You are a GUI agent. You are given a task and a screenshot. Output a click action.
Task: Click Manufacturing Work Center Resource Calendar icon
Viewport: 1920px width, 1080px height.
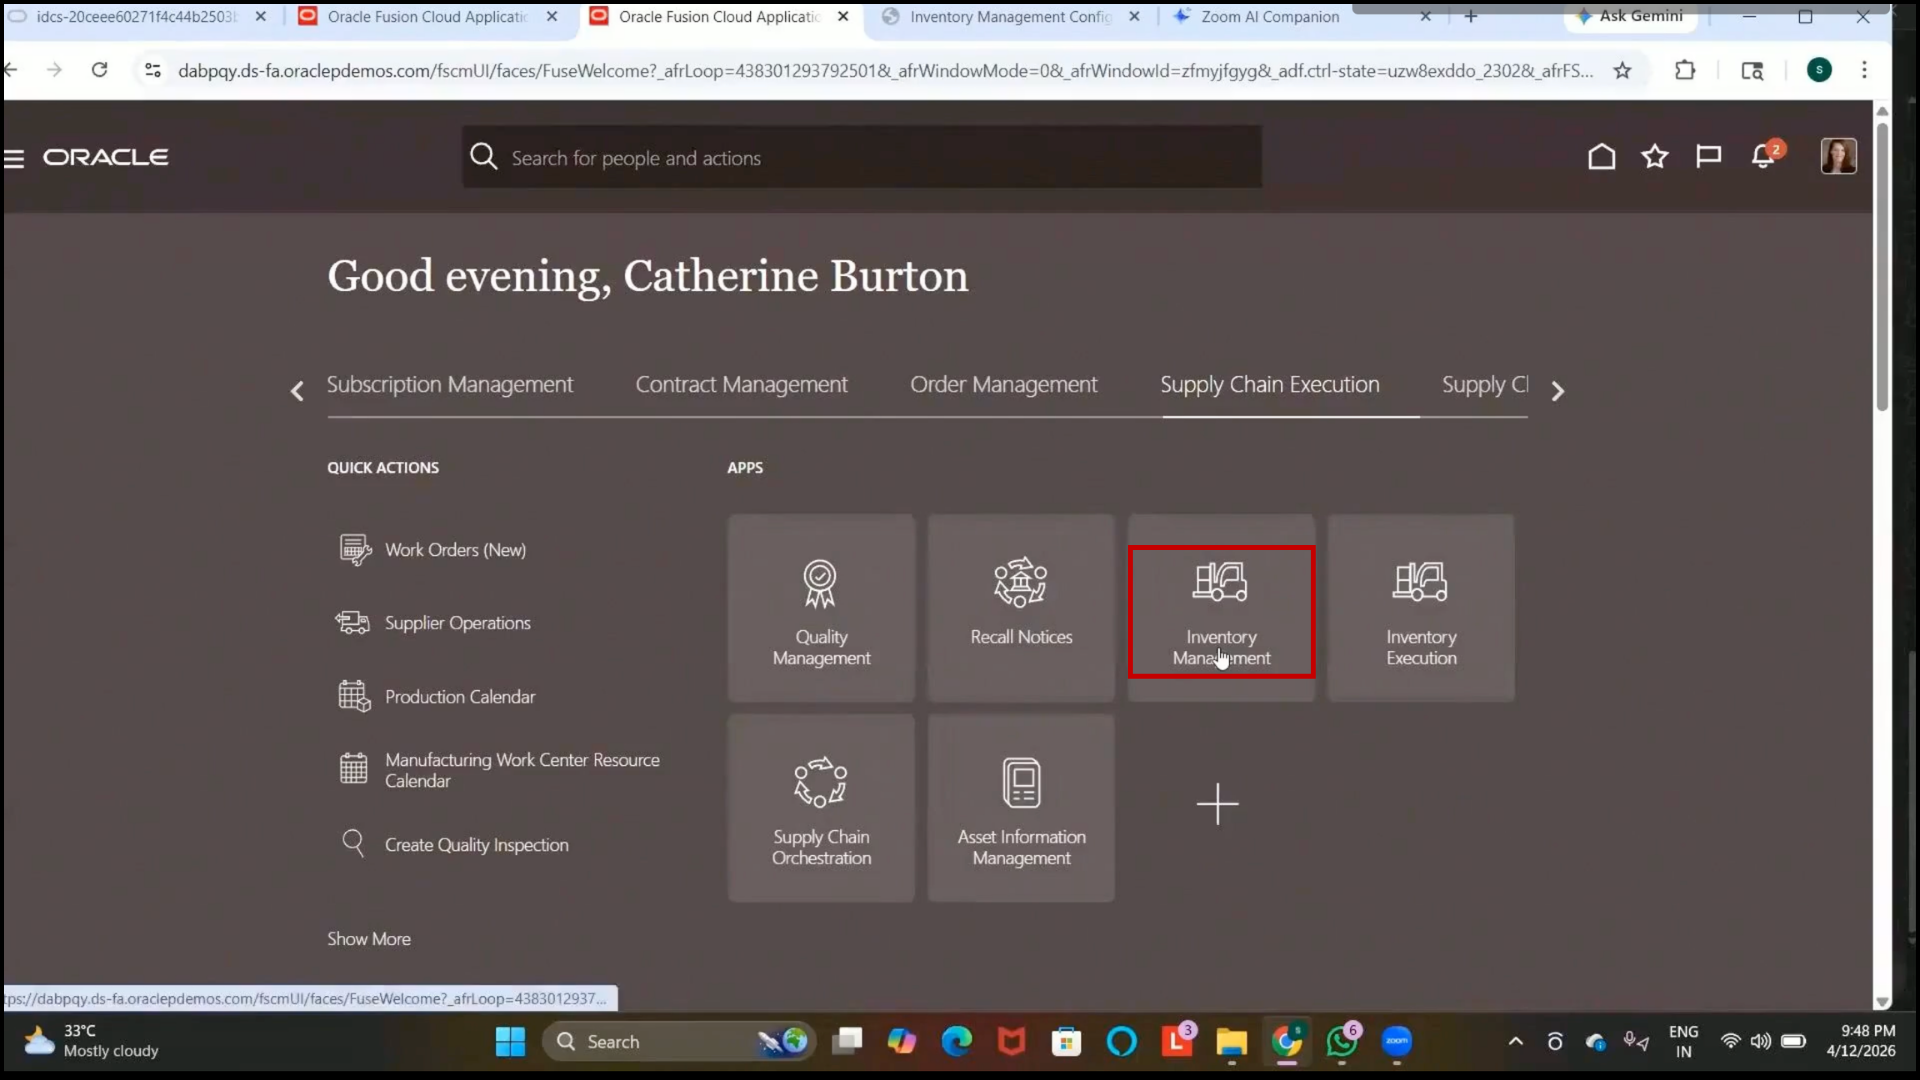pyautogui.click(x=354, y=768)
